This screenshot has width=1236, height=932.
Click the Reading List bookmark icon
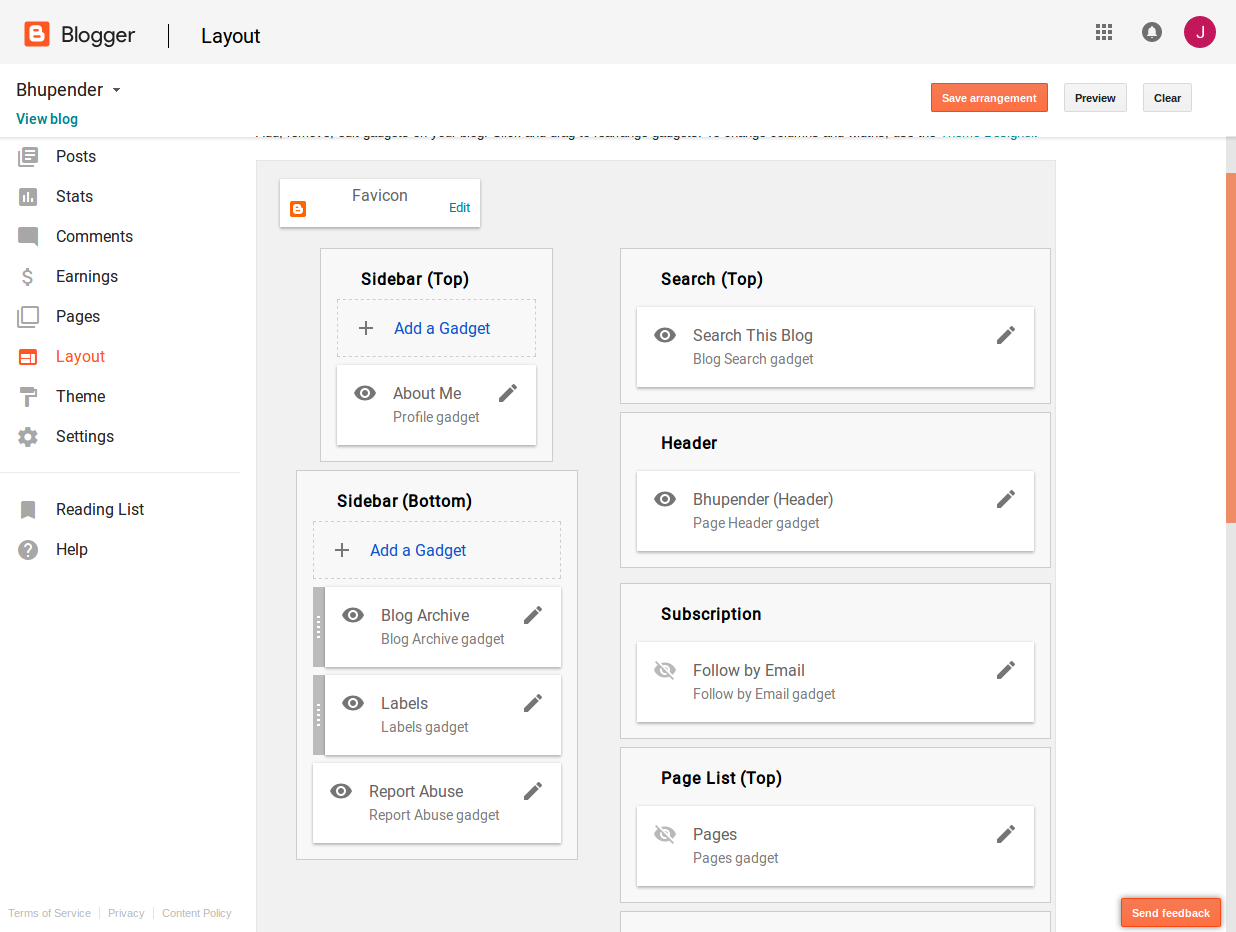[x=28, y=510]
